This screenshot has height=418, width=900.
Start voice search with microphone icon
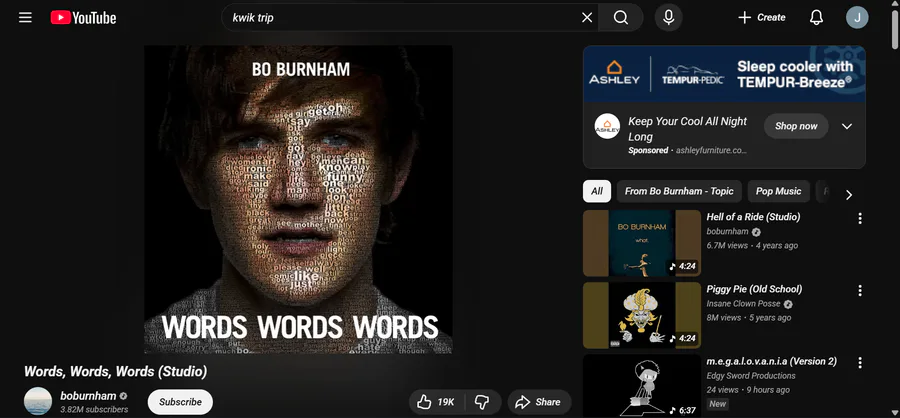(668, 18)
